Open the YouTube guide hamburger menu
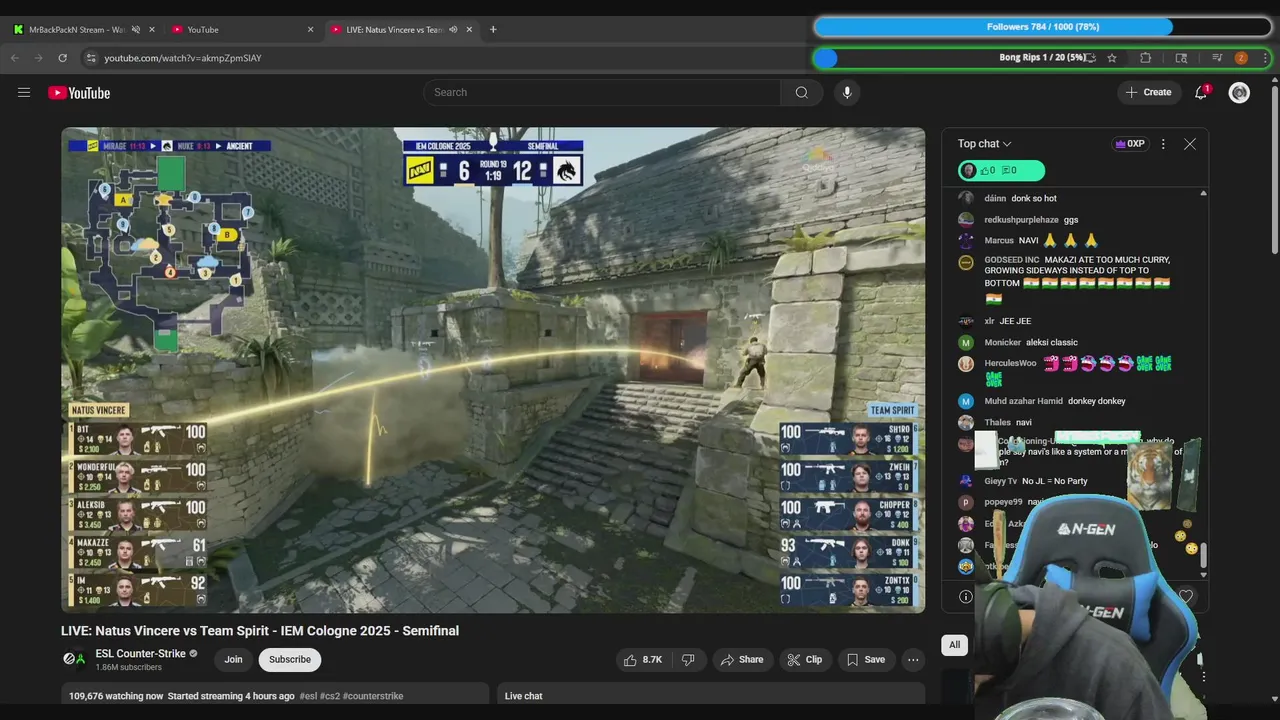The image size is (1280, 720). pos(24,93)
